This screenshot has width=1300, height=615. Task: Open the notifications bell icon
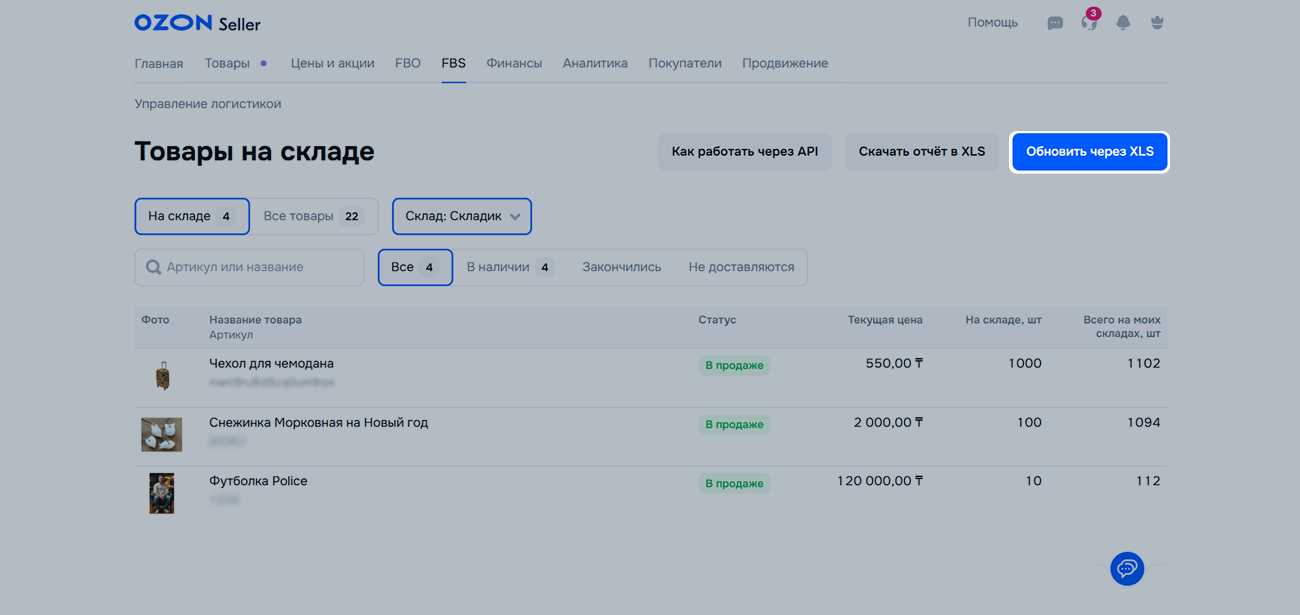(x=1123, y=23)
